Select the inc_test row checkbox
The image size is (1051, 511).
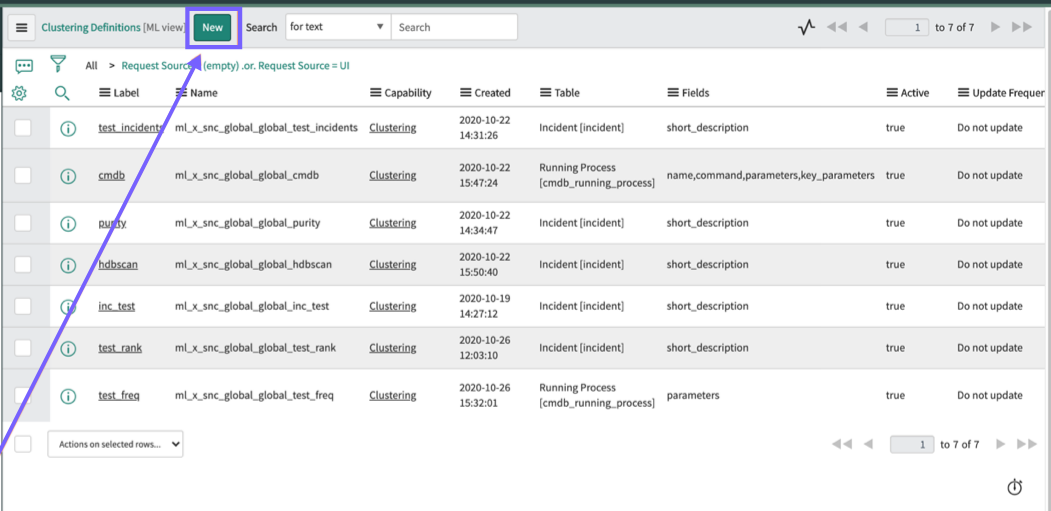coord(23,306)
